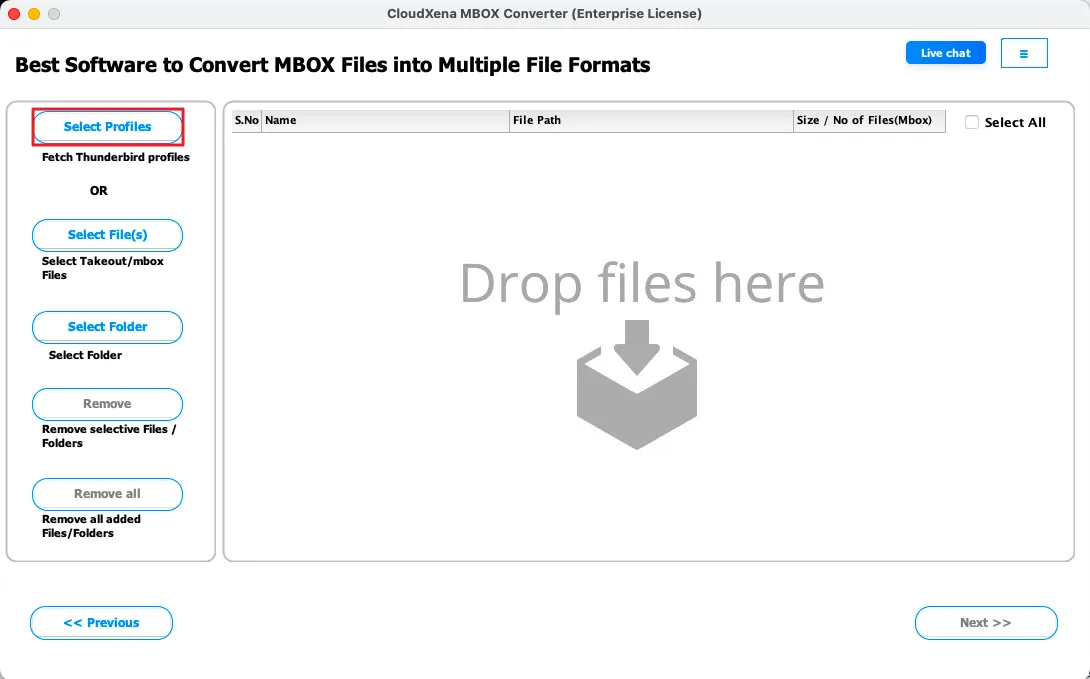Screen dimensions: 1090x679
Task: Click the drop box arrow icon
Action: [636, 384]
